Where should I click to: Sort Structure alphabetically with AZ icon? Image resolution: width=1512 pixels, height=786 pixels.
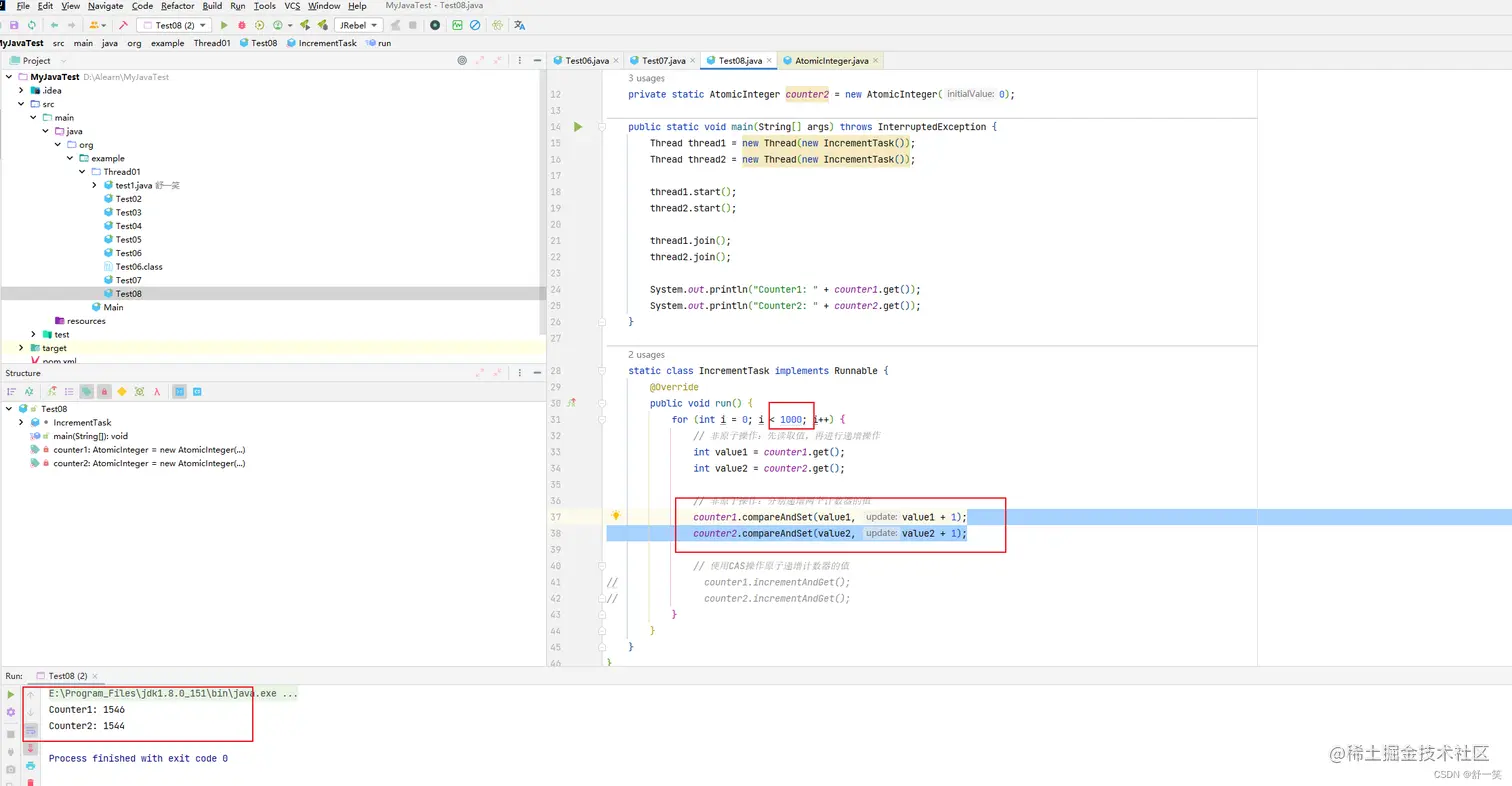tap(30, 392)
